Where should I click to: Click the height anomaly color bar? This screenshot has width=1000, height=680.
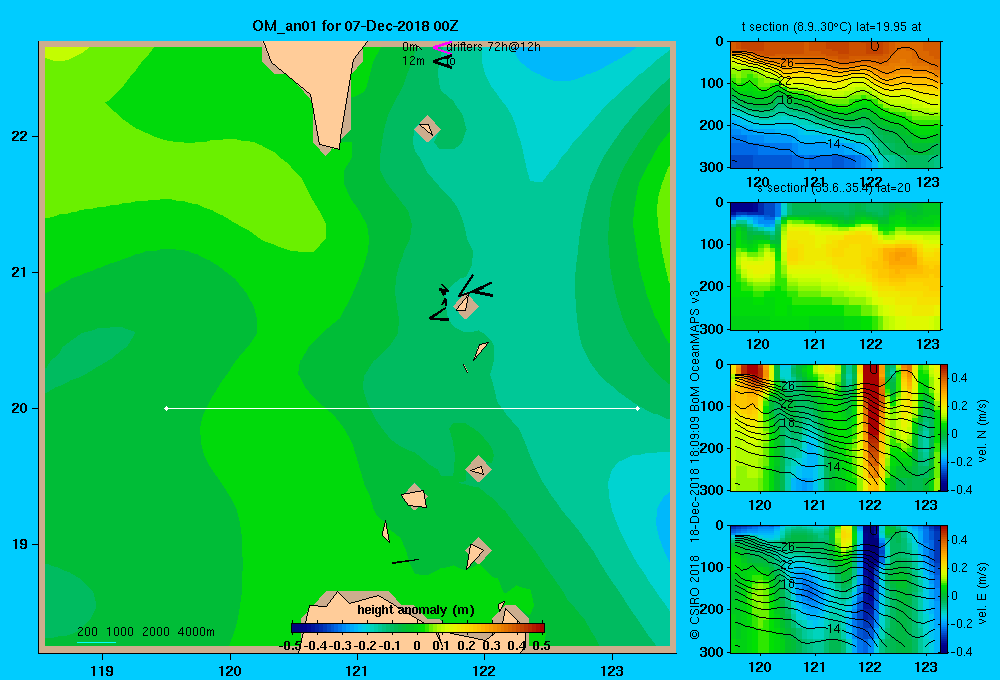coord(418,628)
